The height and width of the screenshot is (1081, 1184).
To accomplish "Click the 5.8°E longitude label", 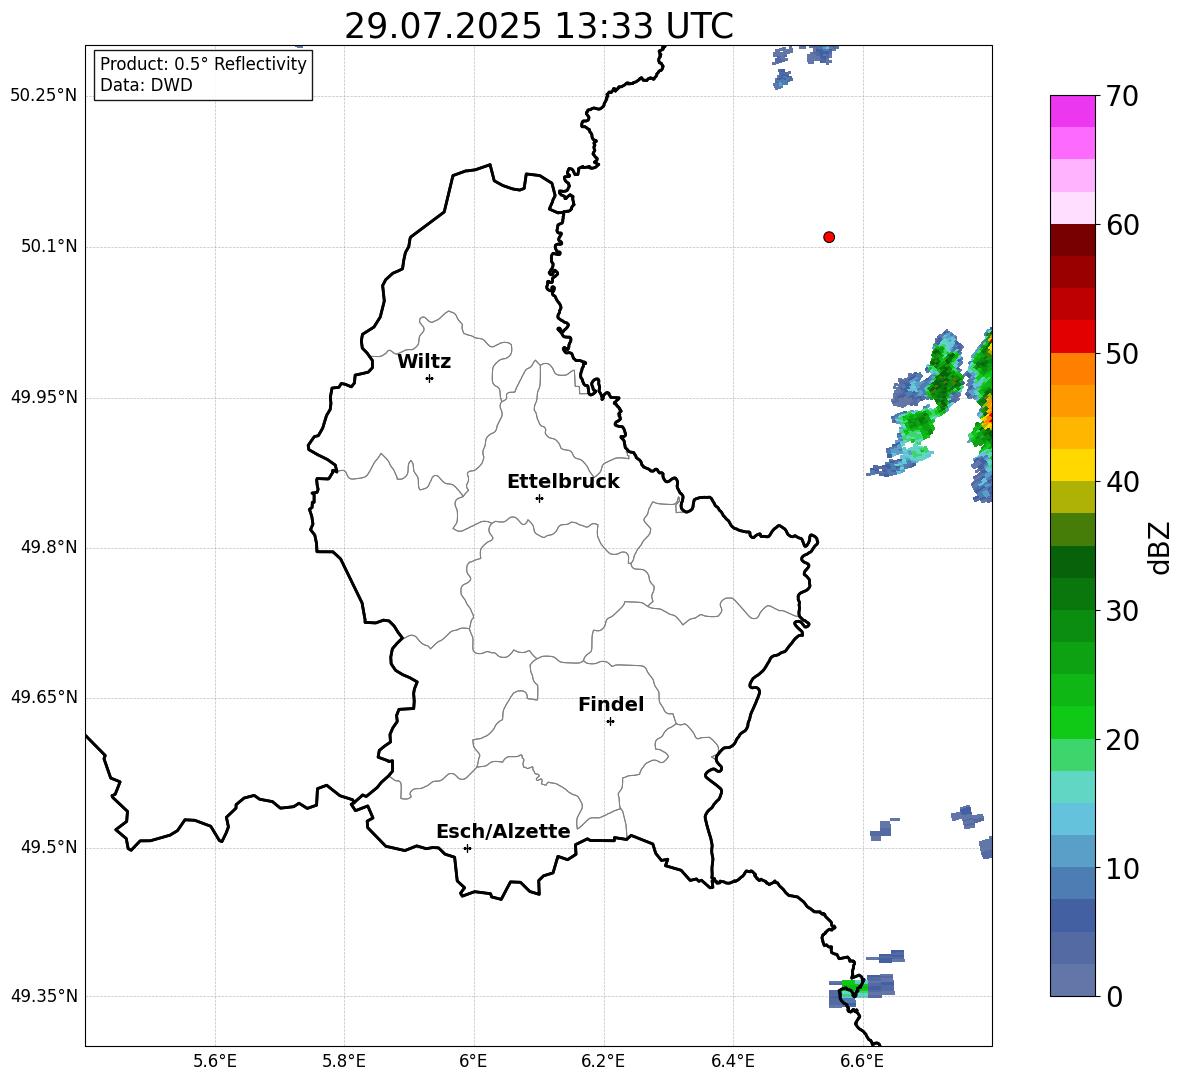I will (344, 1061).
